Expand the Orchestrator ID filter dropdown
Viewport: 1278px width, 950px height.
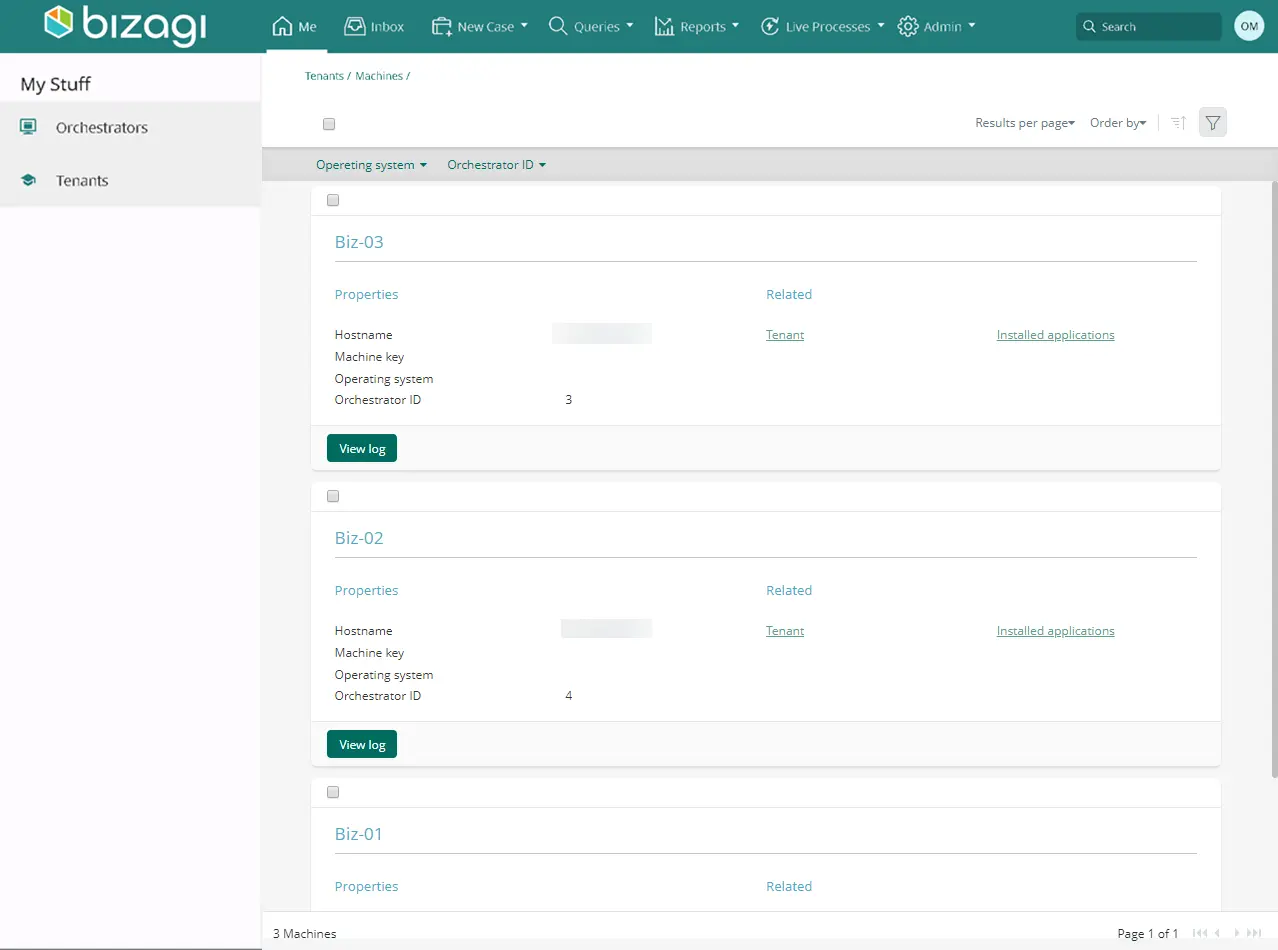pos(496,165)
